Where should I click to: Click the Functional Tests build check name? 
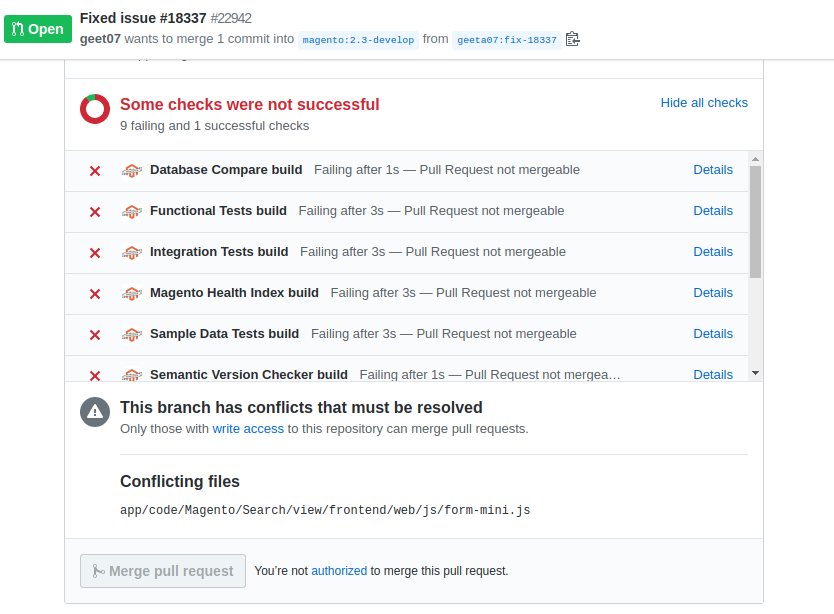click(218, 211)
